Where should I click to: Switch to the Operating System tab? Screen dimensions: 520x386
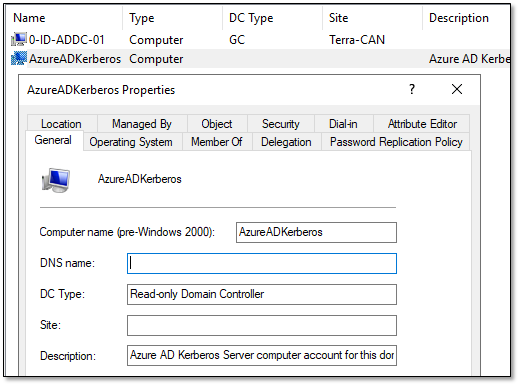[131, 142]
